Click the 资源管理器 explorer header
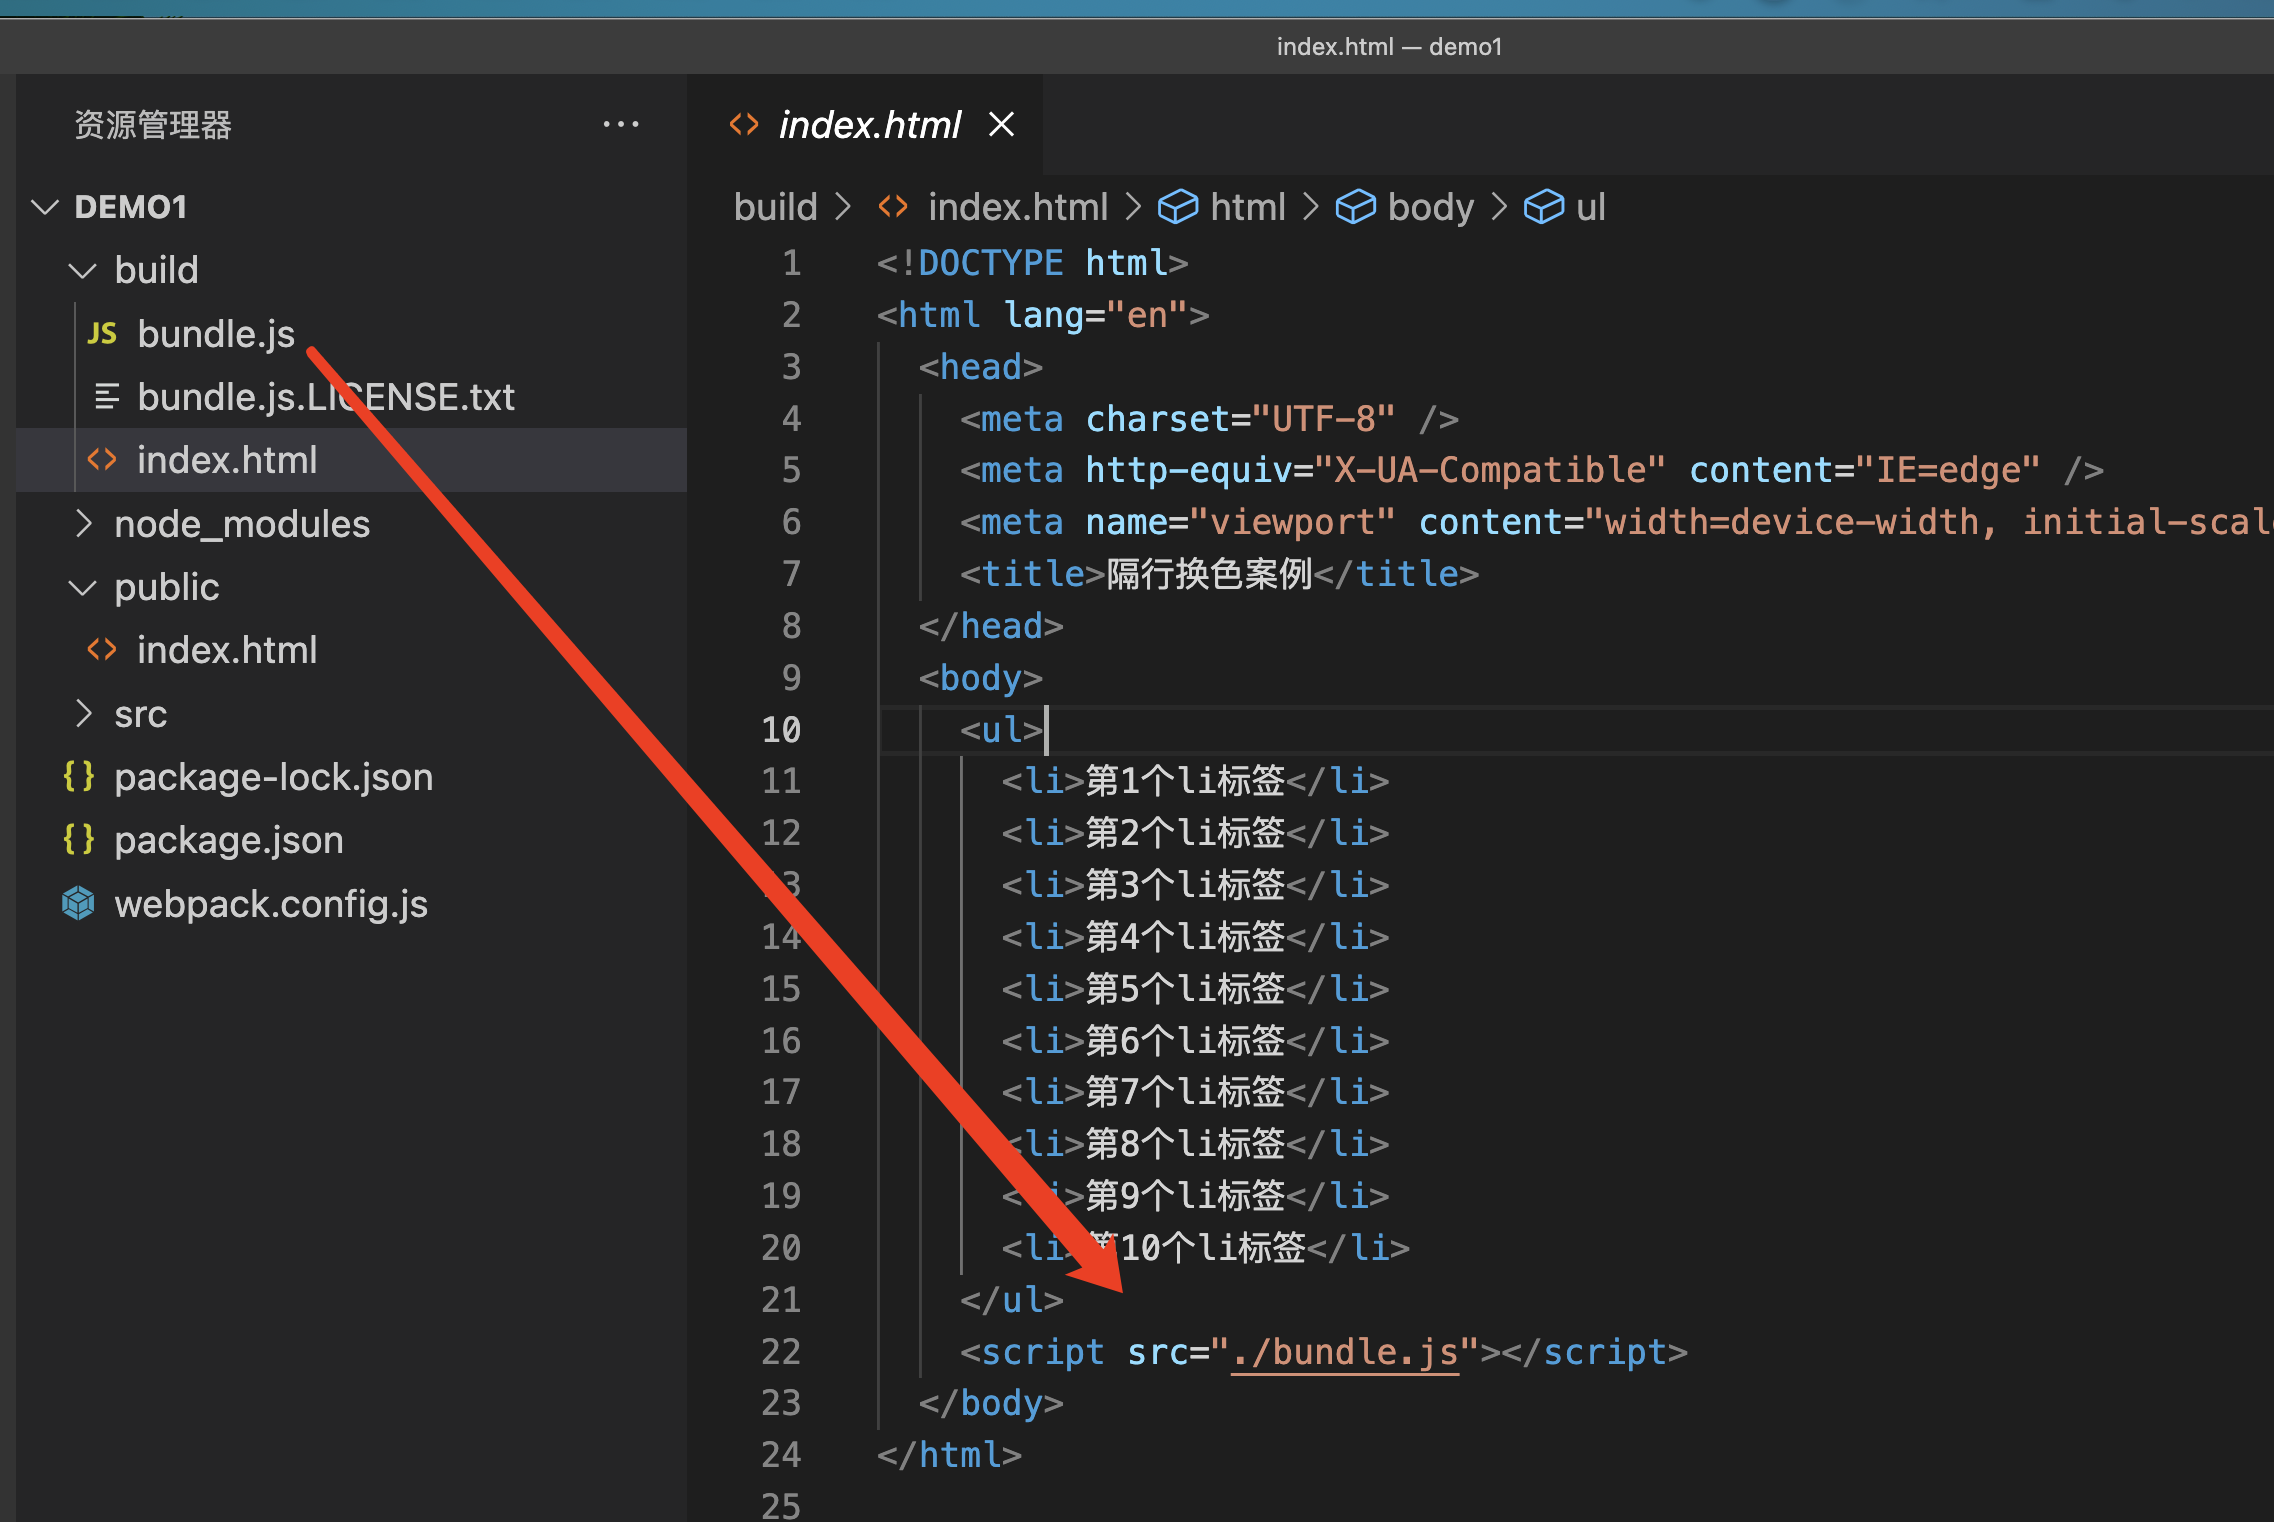 coord(153,125)
